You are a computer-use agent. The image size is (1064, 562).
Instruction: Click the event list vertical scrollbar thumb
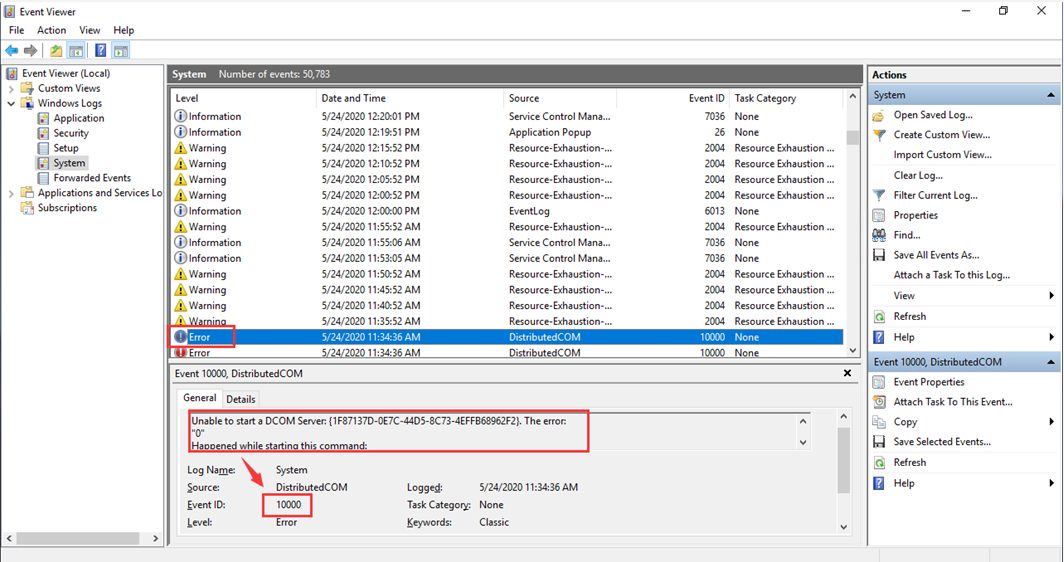(853, 138)
